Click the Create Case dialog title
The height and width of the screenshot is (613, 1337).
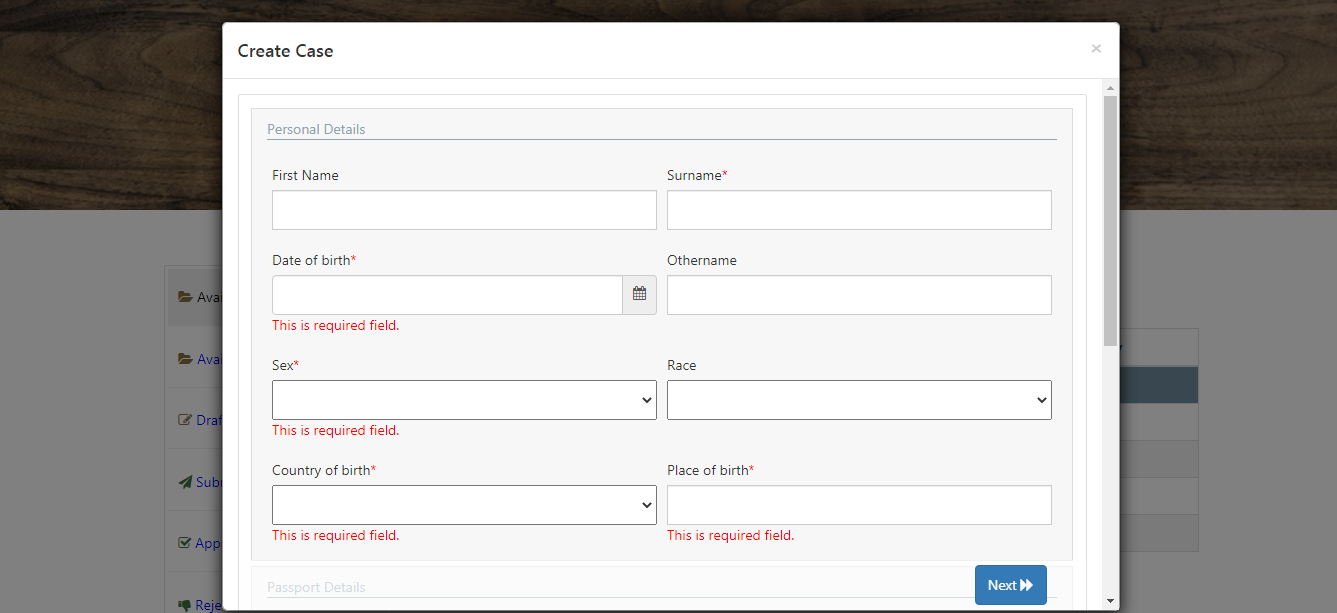tap(285, 51)
